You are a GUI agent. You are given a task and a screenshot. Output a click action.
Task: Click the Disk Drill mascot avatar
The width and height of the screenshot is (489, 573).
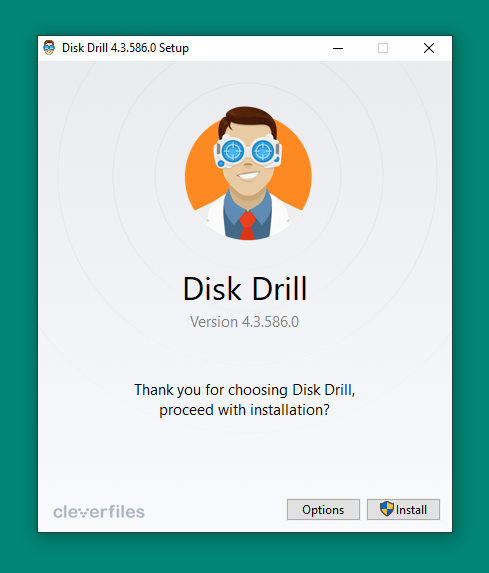248,173
